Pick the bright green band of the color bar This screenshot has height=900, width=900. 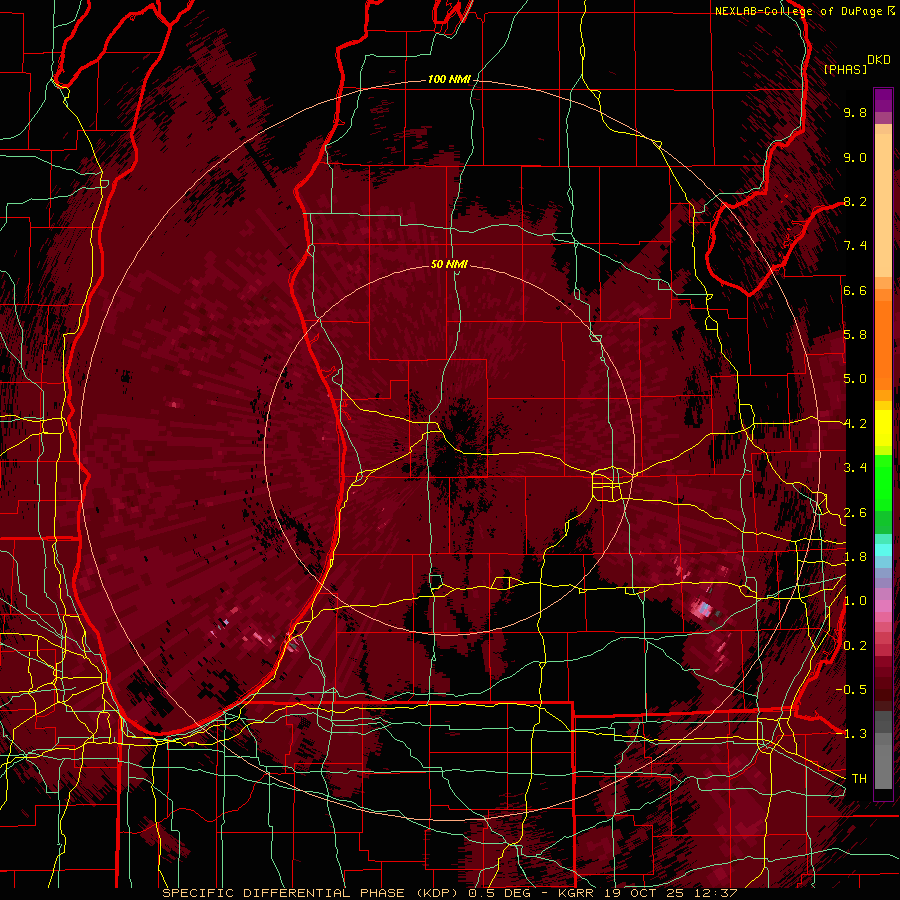click(883, 482)
